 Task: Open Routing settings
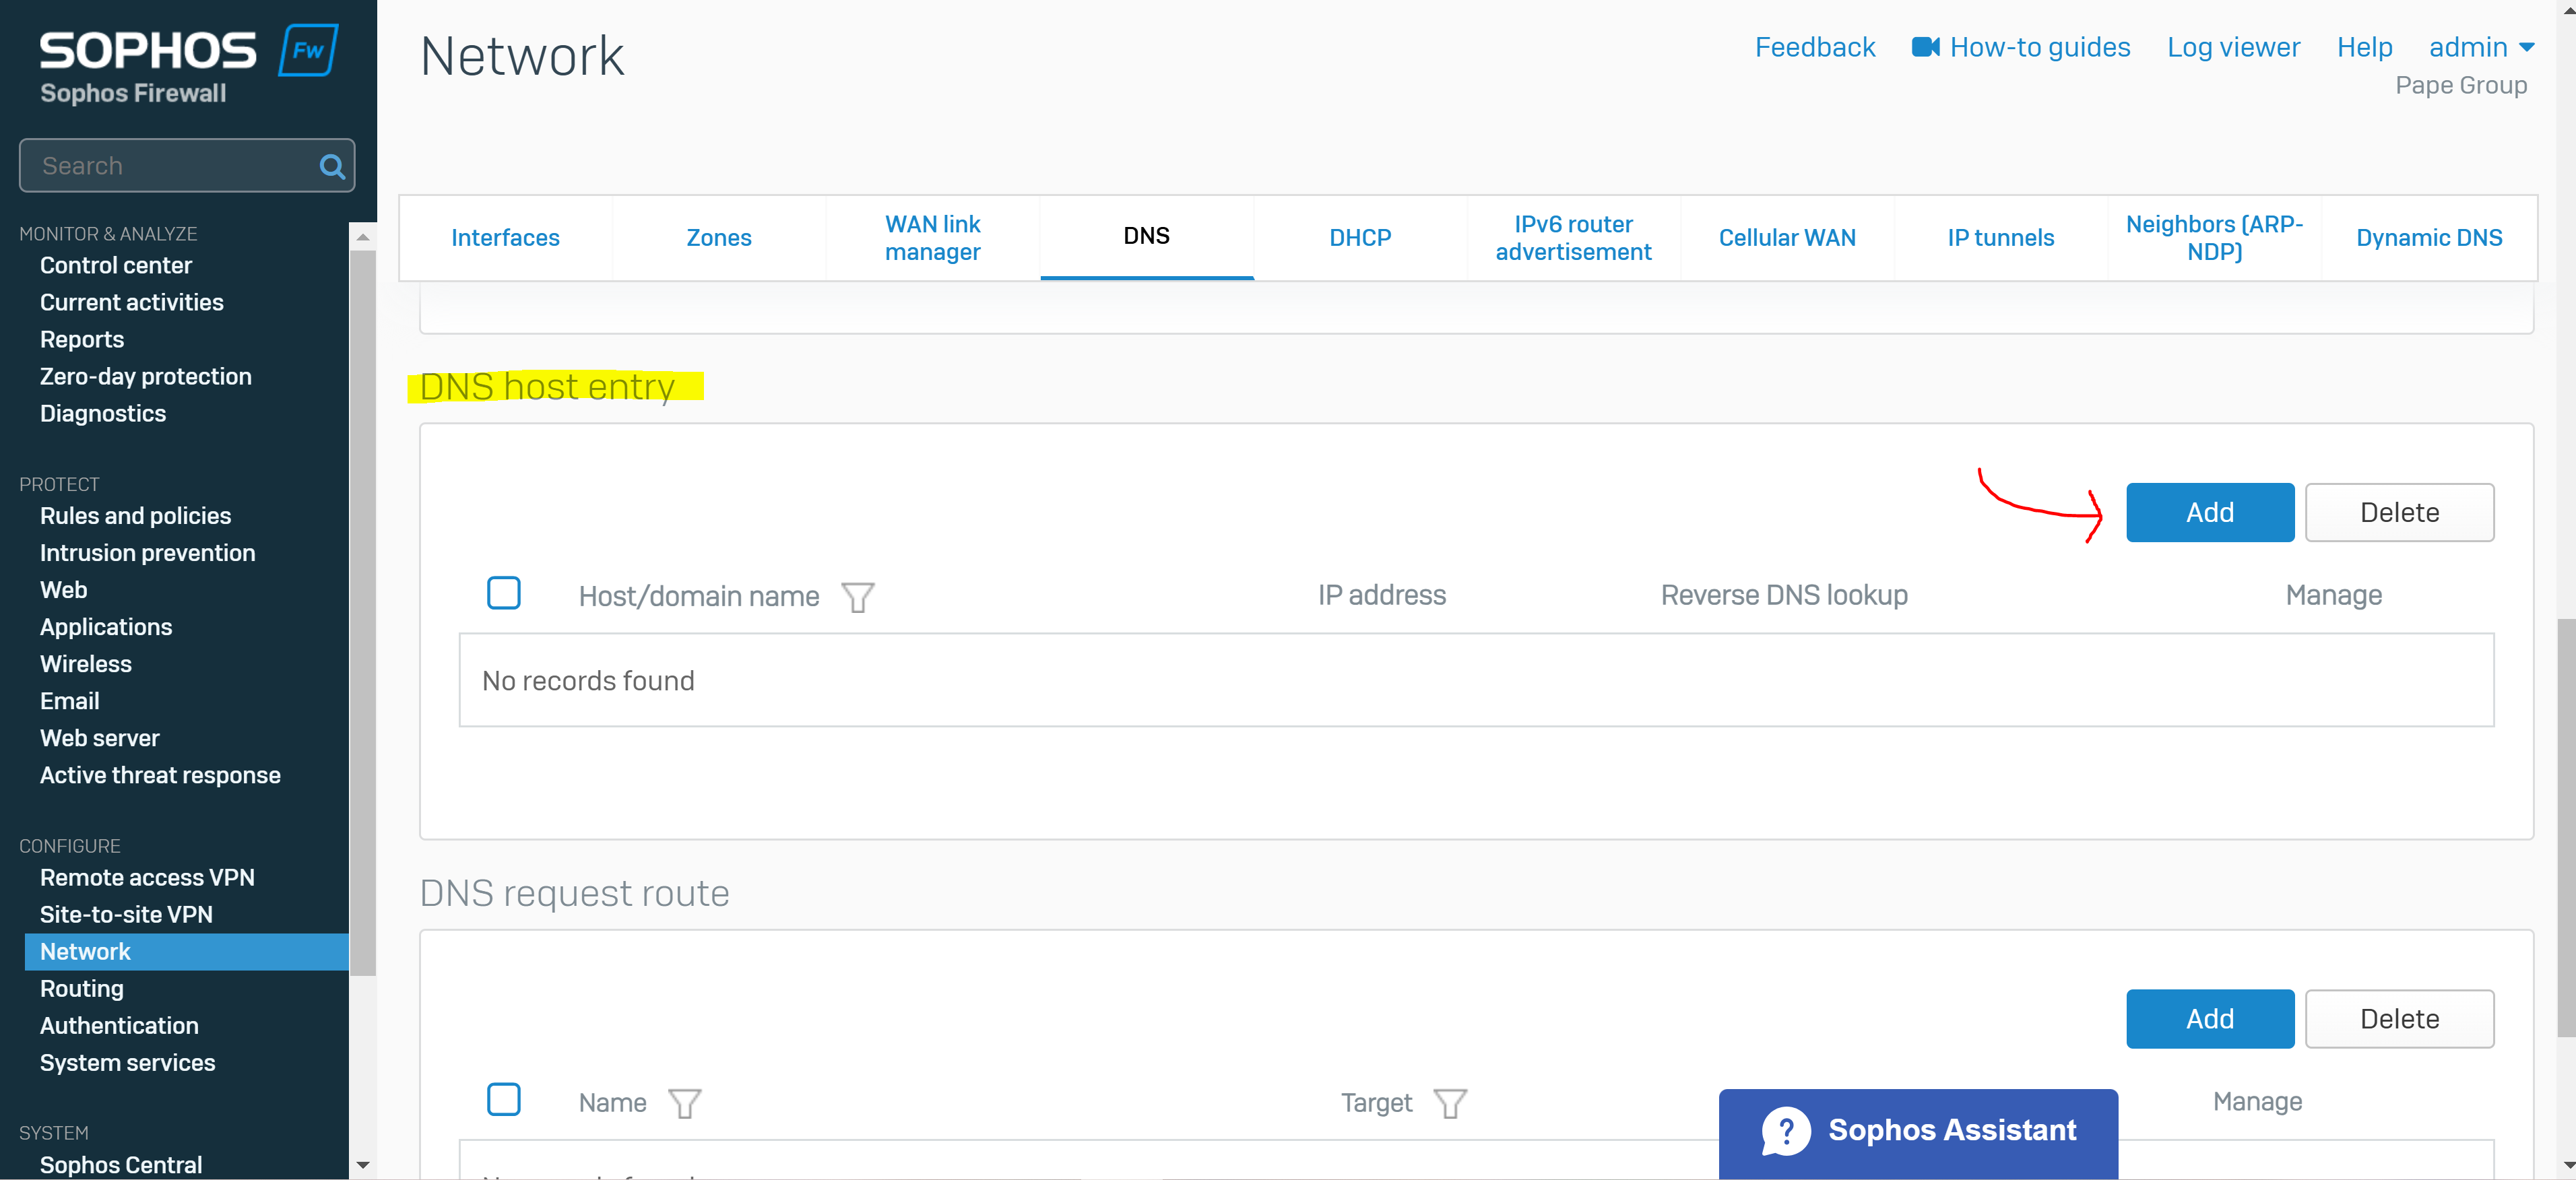click(82, 988)
